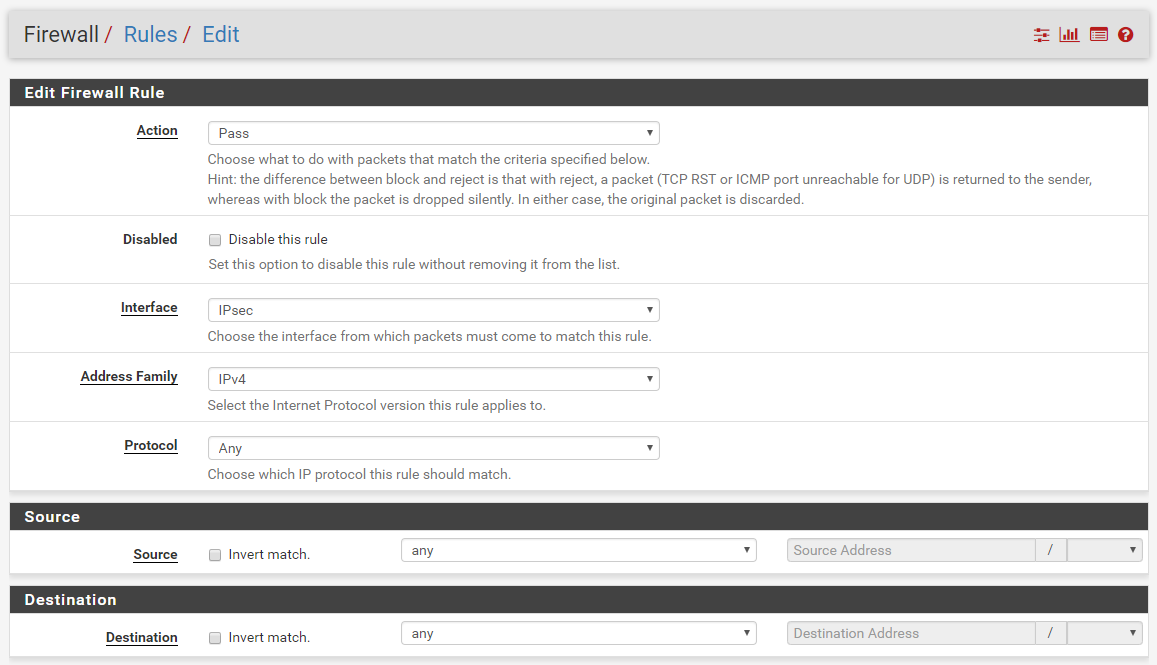Screen dimensions: 1157x665
Task: Click the underlined Interface label
Action: (149, 308)
